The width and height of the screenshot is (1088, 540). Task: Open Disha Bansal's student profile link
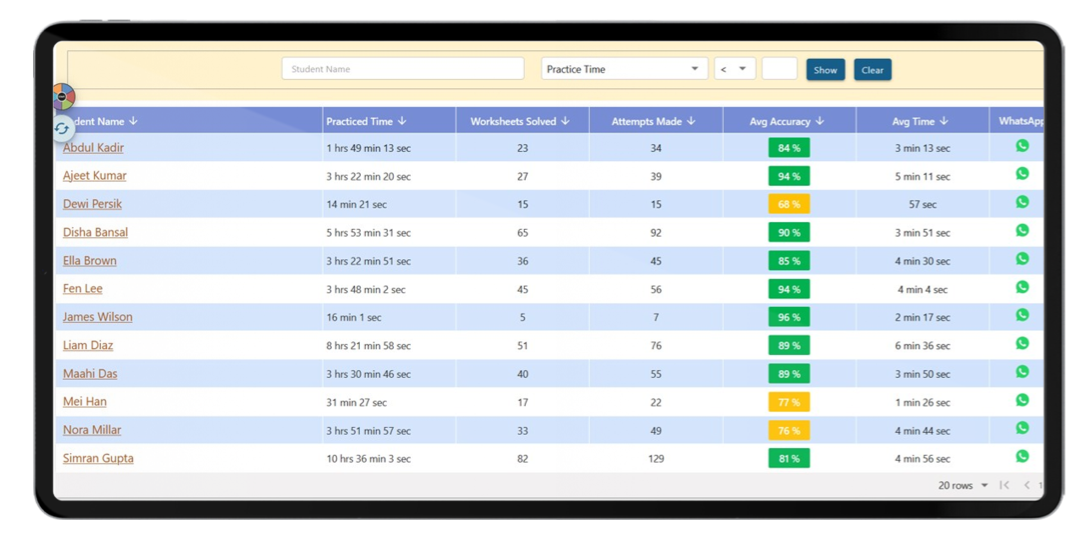(x=95, y=232)
